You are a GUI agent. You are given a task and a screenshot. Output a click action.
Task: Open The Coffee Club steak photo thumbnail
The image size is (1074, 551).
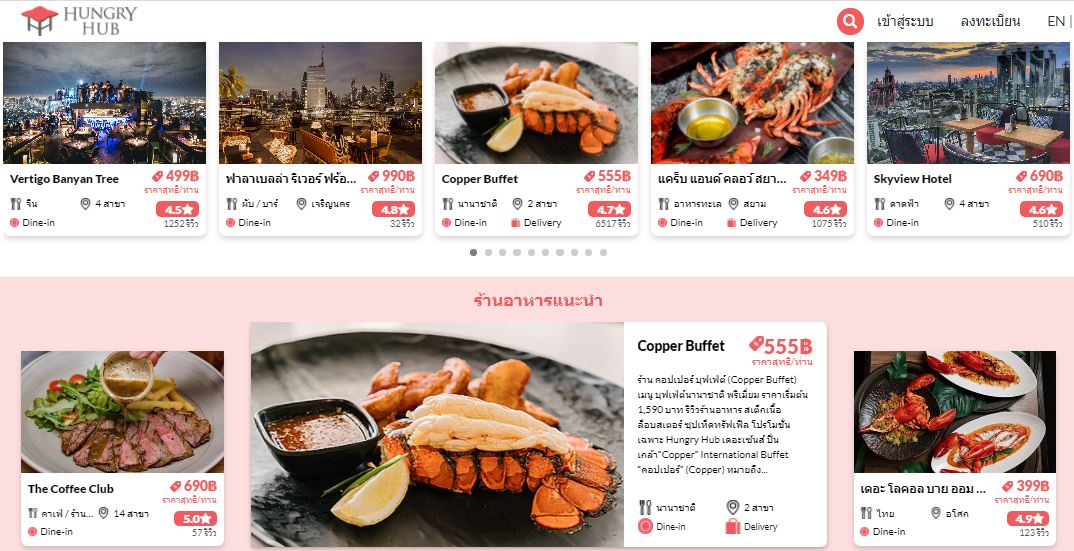pos(123,412)
